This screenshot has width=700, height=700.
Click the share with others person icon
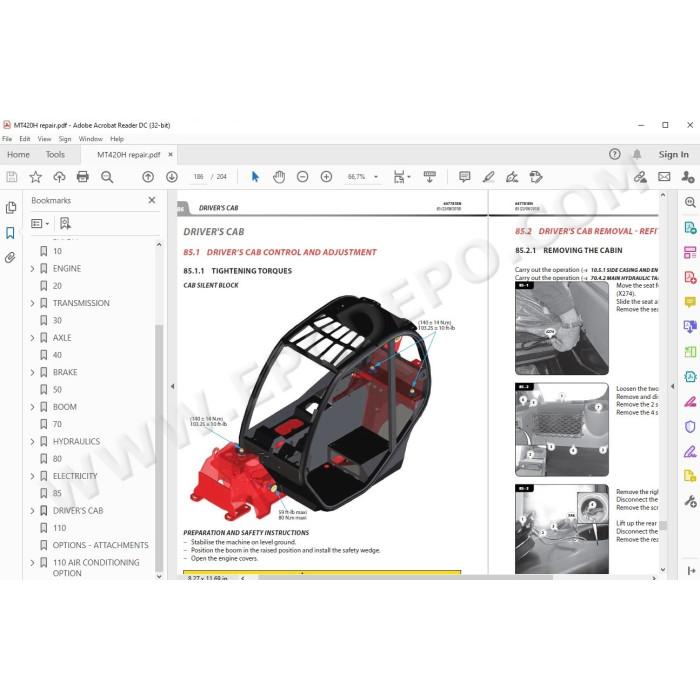[688, 177]
